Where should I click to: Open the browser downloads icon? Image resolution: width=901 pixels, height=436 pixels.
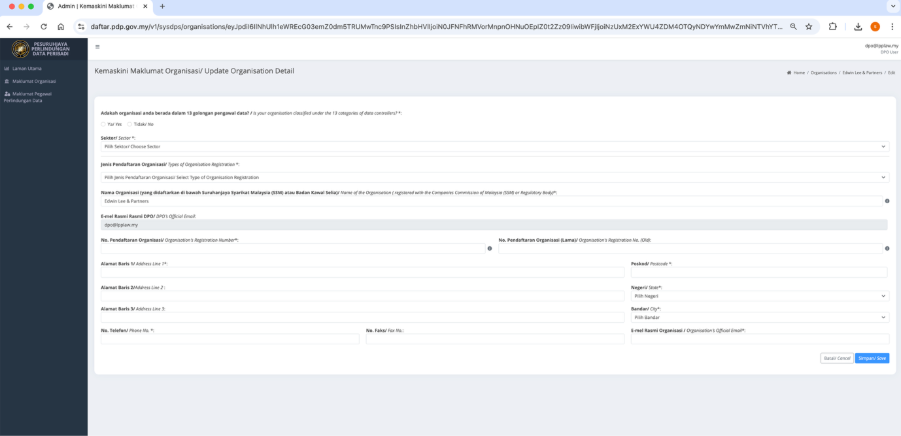point(858,27)
